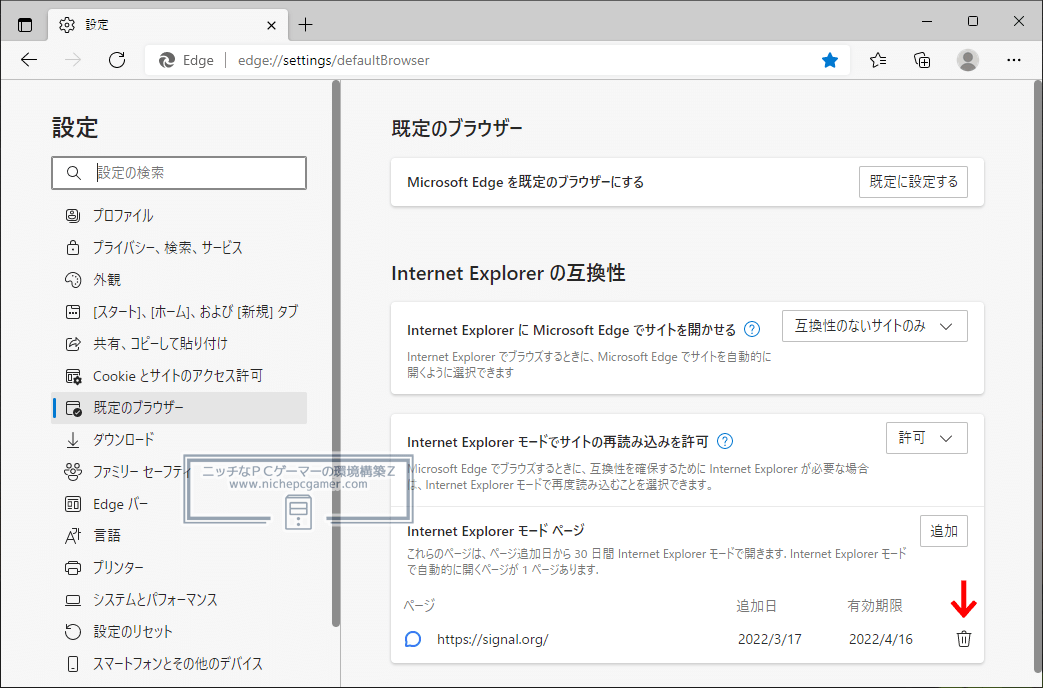This screenshot has height=688, width=1043.
Task: Focus the 設定の検索 search field
Action: point(179,173)
